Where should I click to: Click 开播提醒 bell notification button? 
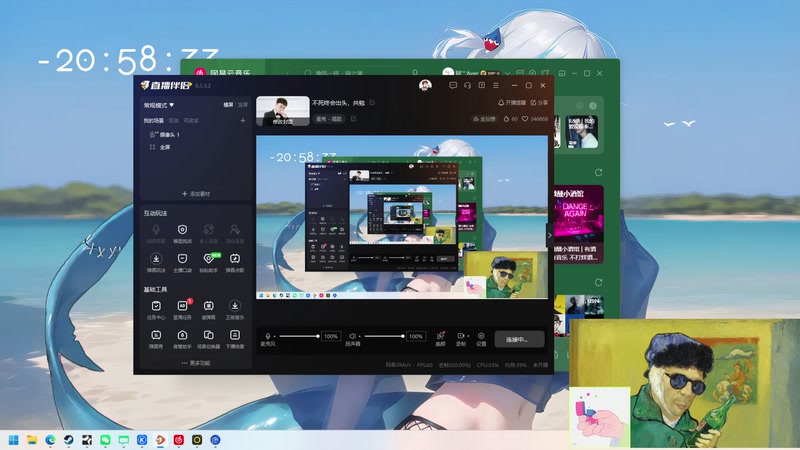coord(512,103)
